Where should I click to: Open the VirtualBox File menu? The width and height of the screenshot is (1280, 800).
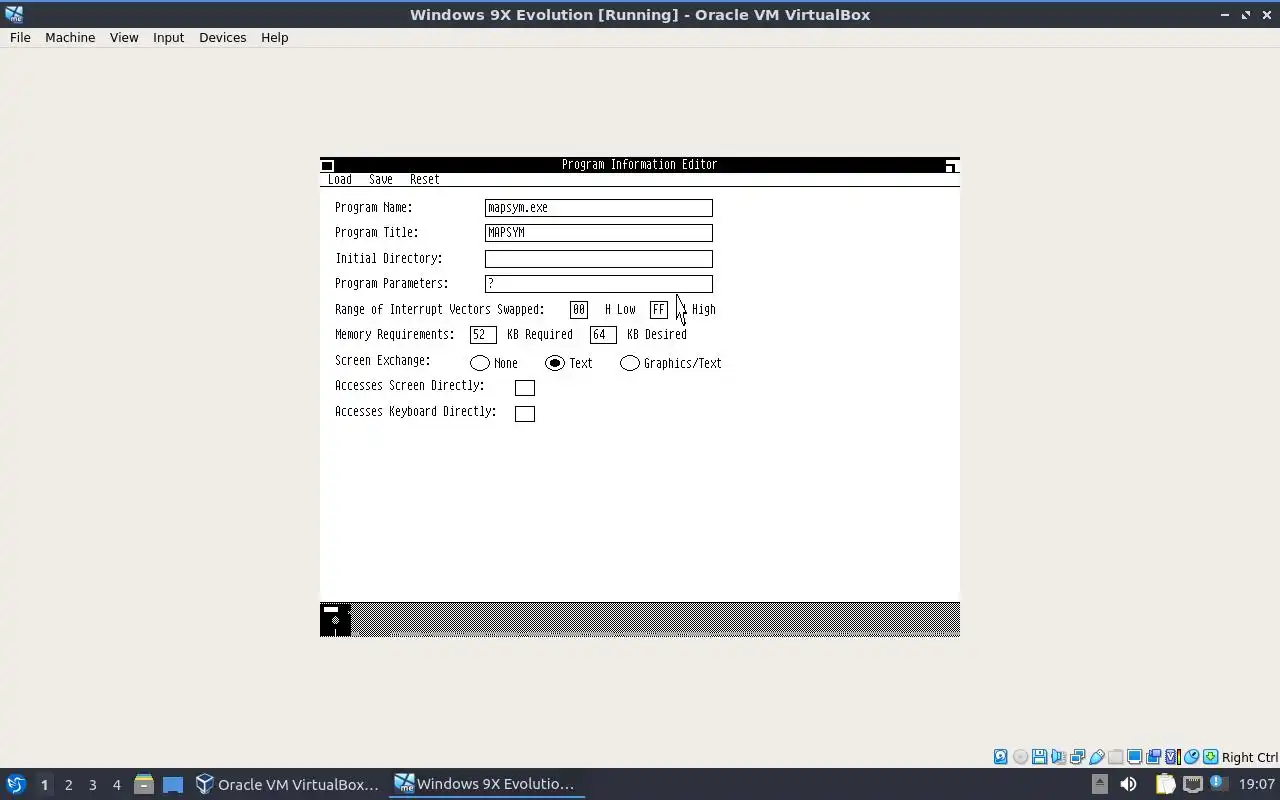[20, 37]
